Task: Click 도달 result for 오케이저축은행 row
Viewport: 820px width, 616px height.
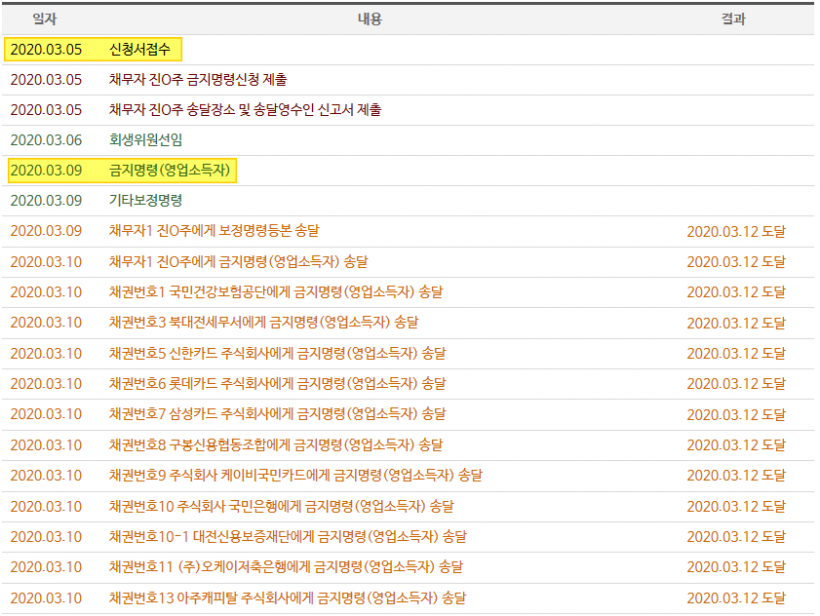Action: 736,567
